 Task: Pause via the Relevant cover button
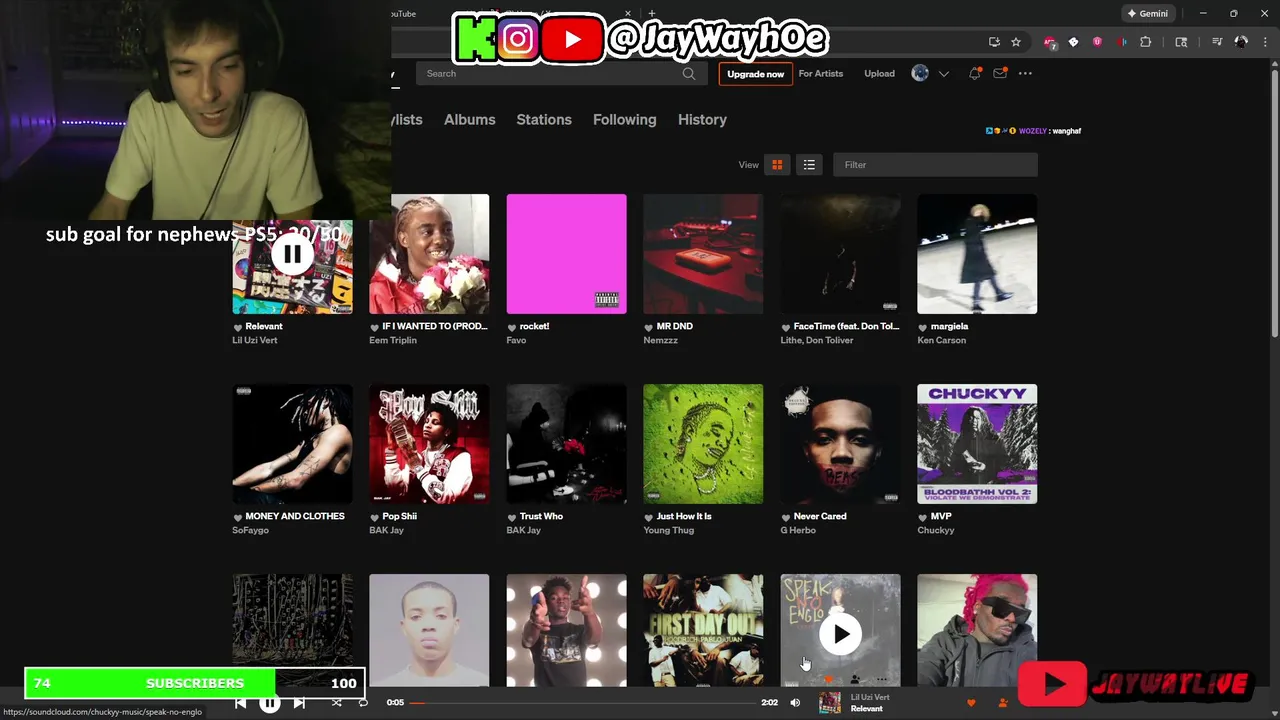292,254
